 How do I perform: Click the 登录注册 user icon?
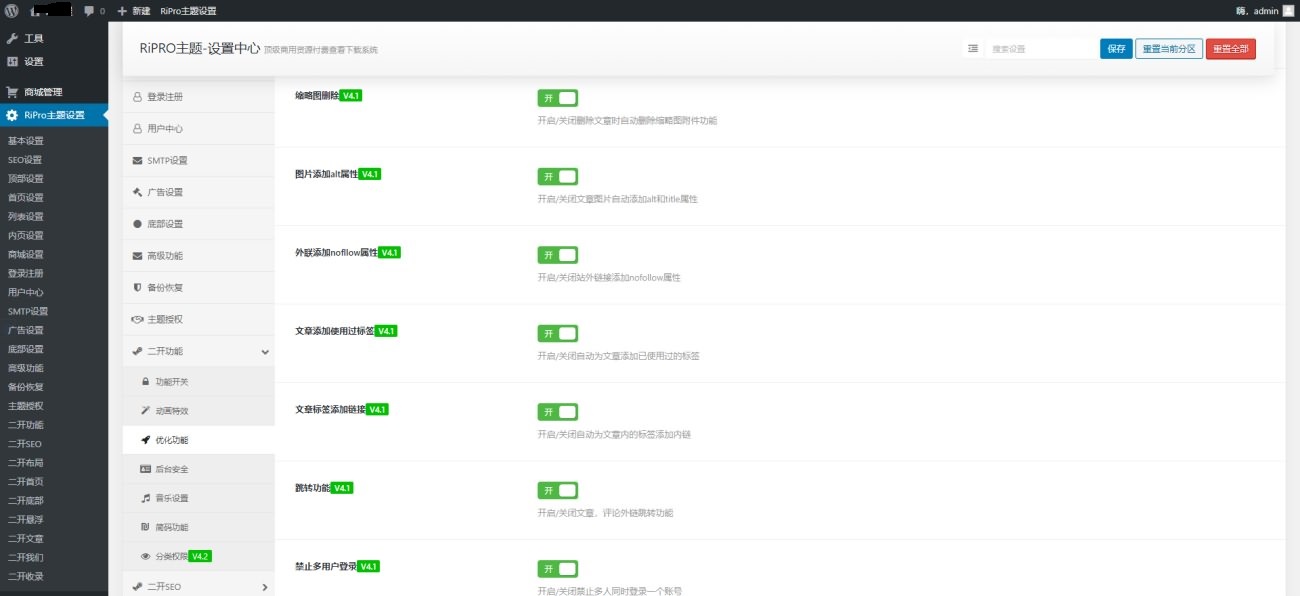[x=138, y=97]
